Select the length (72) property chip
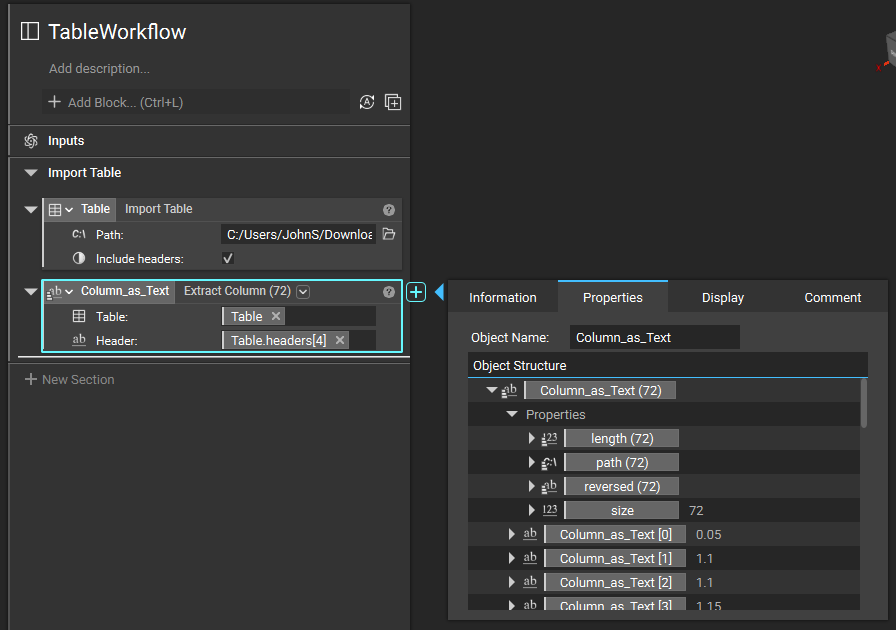This screenshot has width=896, height=630. (622, 438)
